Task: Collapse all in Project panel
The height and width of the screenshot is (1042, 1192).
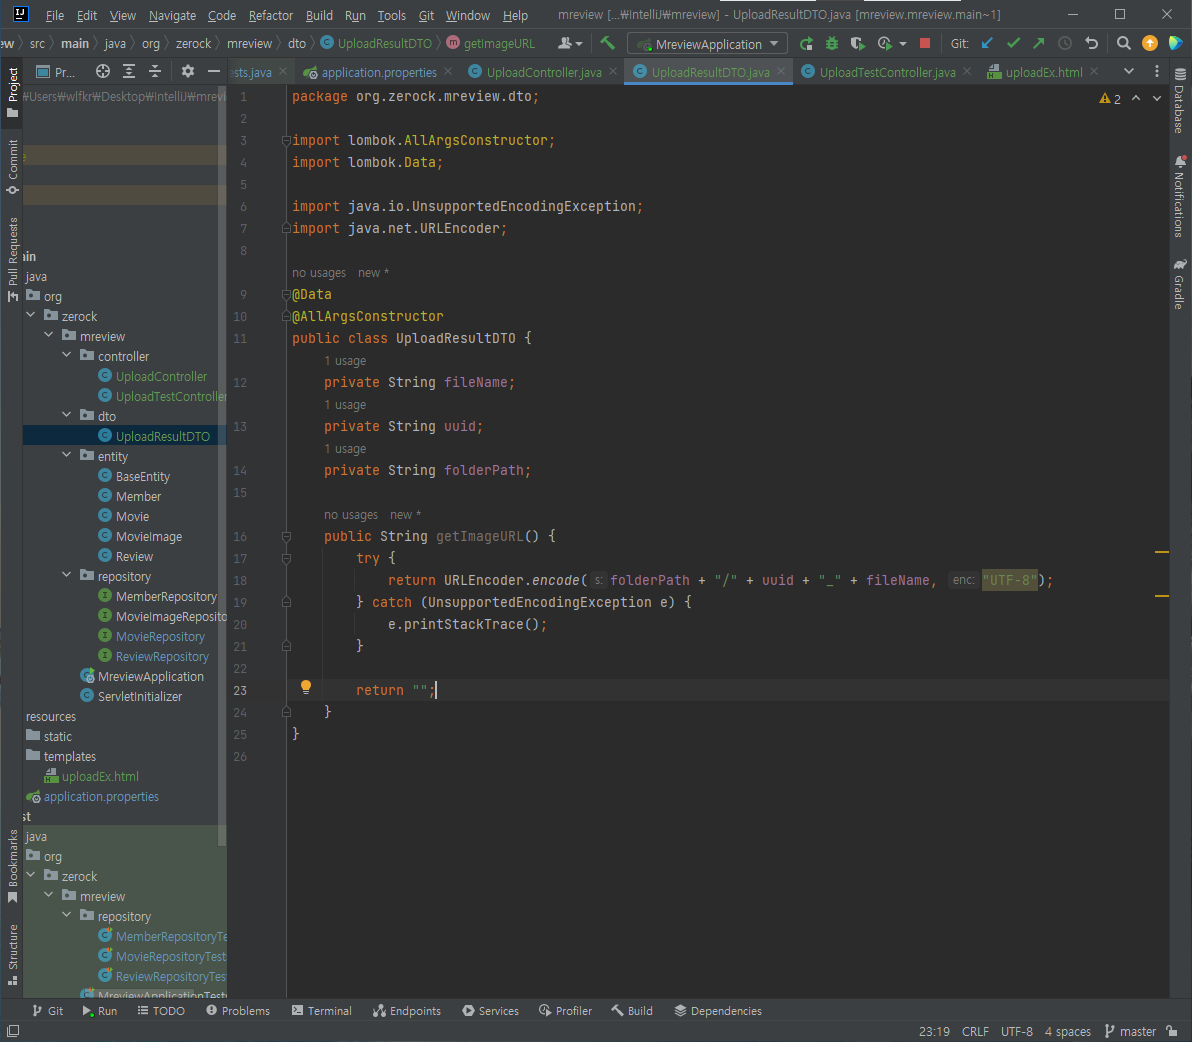Action: (155, 71)
